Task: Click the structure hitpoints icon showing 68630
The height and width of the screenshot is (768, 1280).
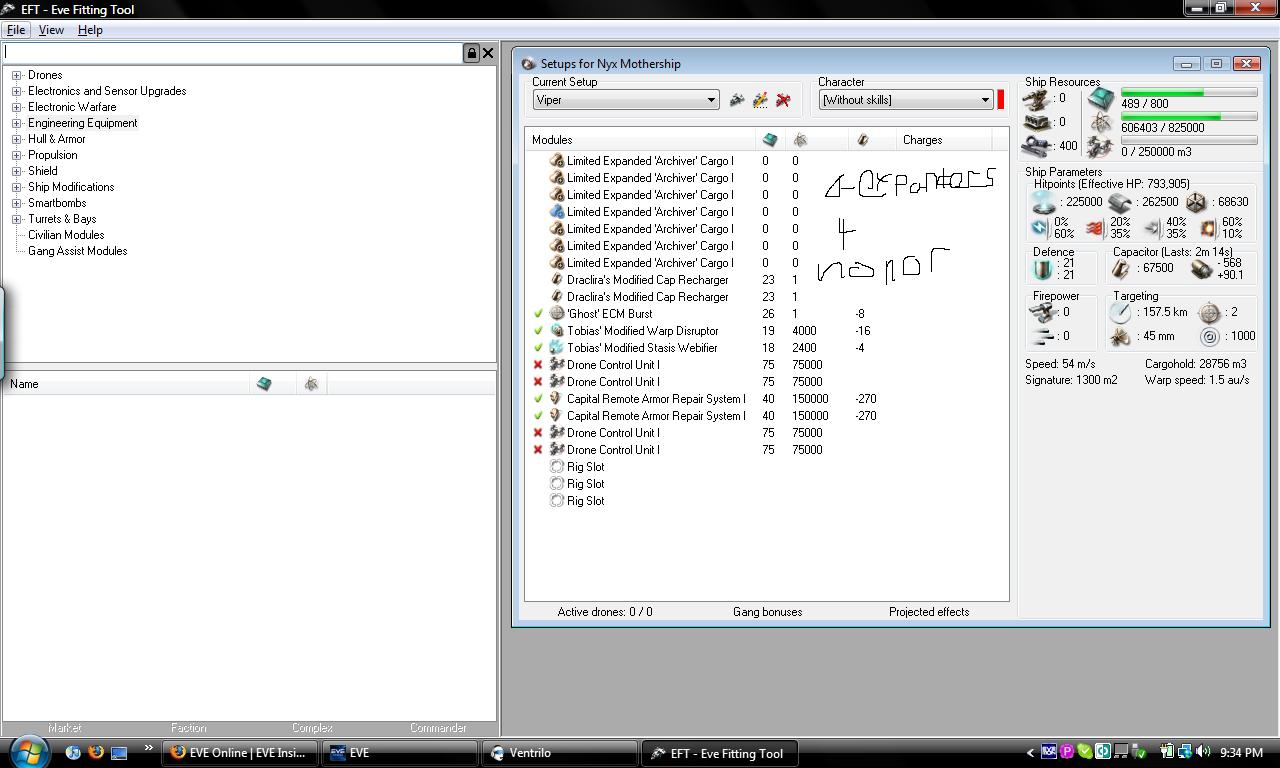Action: [1196, 202]
